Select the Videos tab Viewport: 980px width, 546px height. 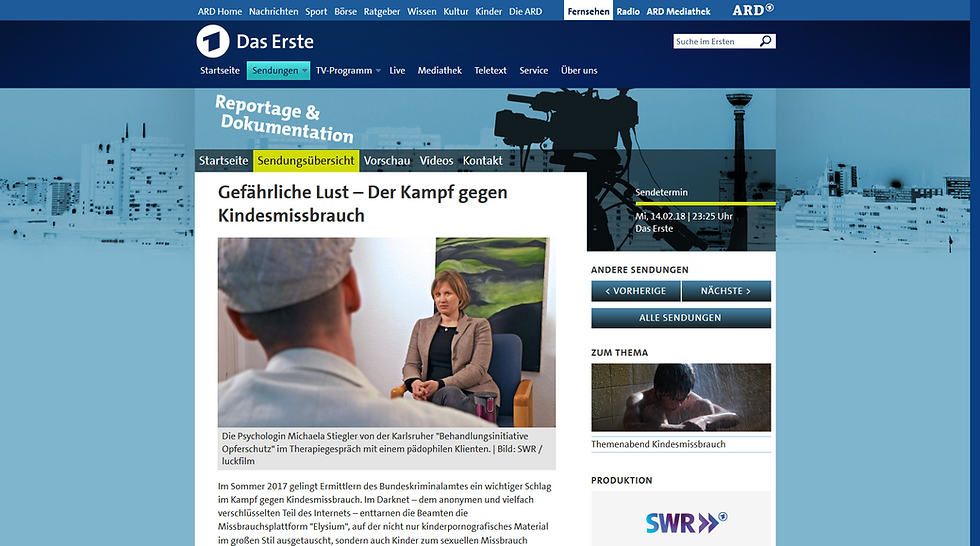436,161
